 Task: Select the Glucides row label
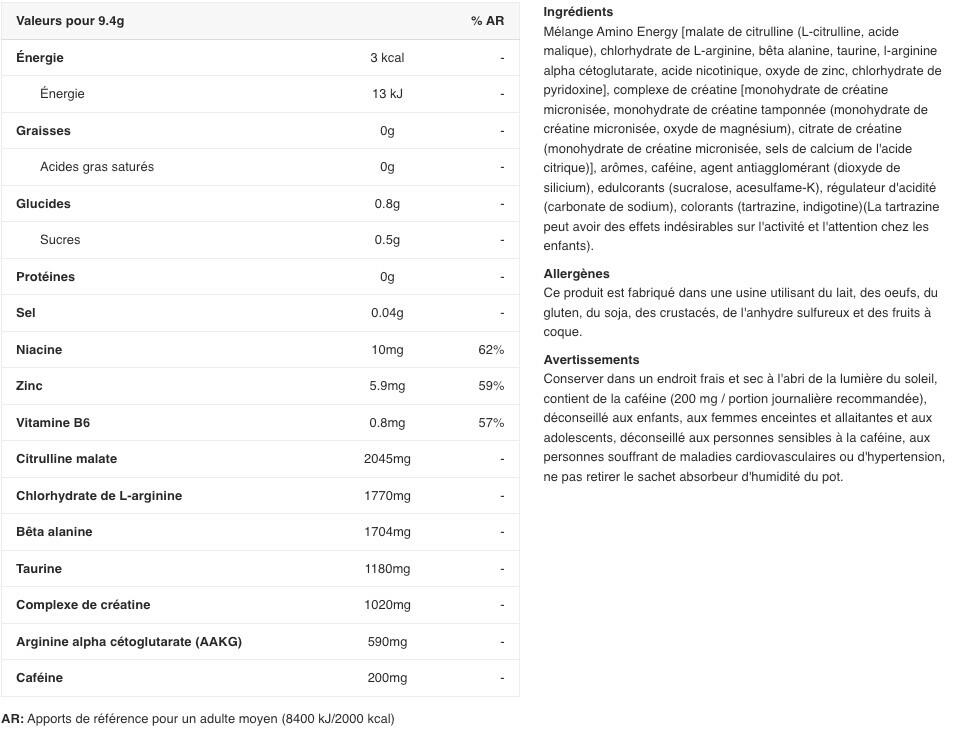(43, 204)
